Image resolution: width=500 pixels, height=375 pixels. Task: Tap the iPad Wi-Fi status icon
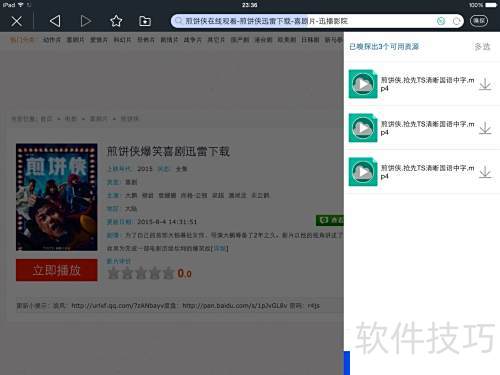pos(20,5)
